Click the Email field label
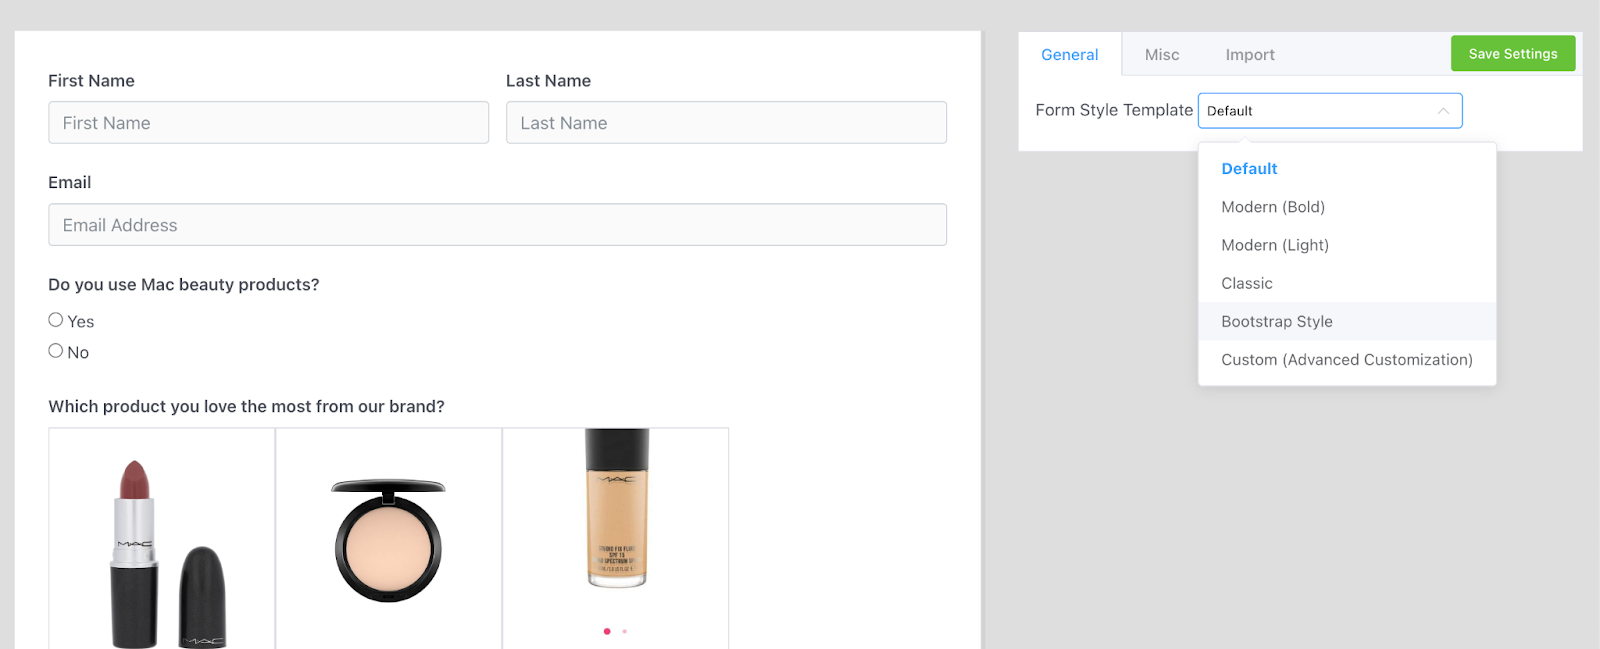This screenshot has height=649, width=1600. pos(69,183)
